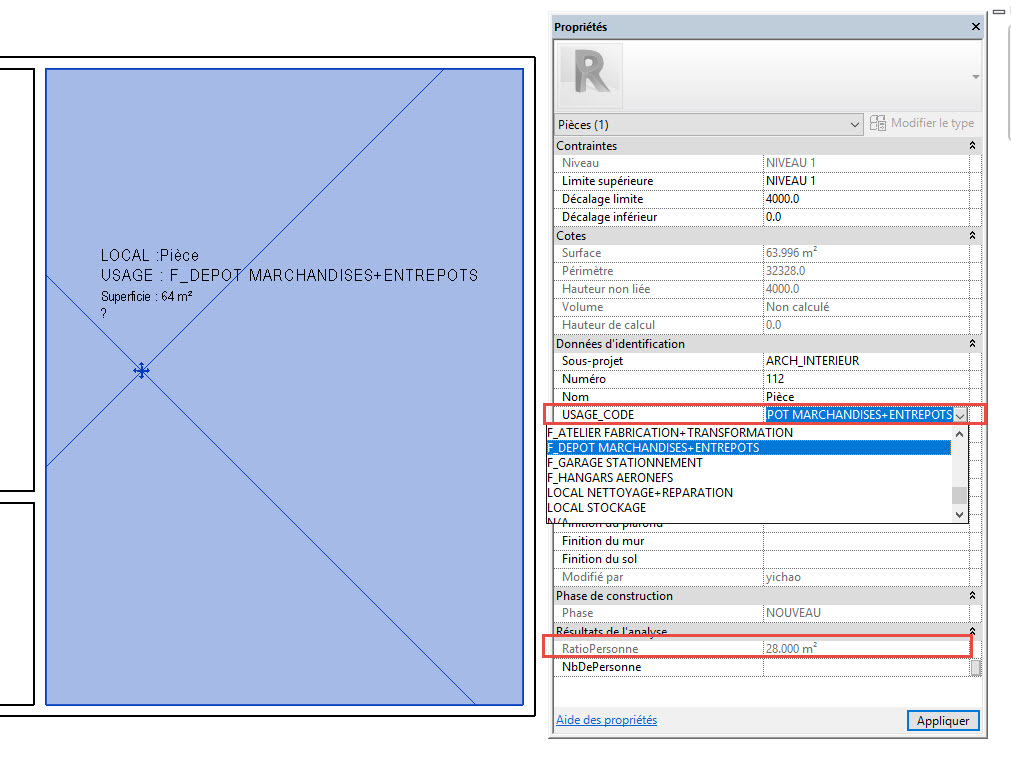This screenshot has height=759, width=1011.
Task: Collapse the Données d'identification section
Action: (x=972, y=344)
